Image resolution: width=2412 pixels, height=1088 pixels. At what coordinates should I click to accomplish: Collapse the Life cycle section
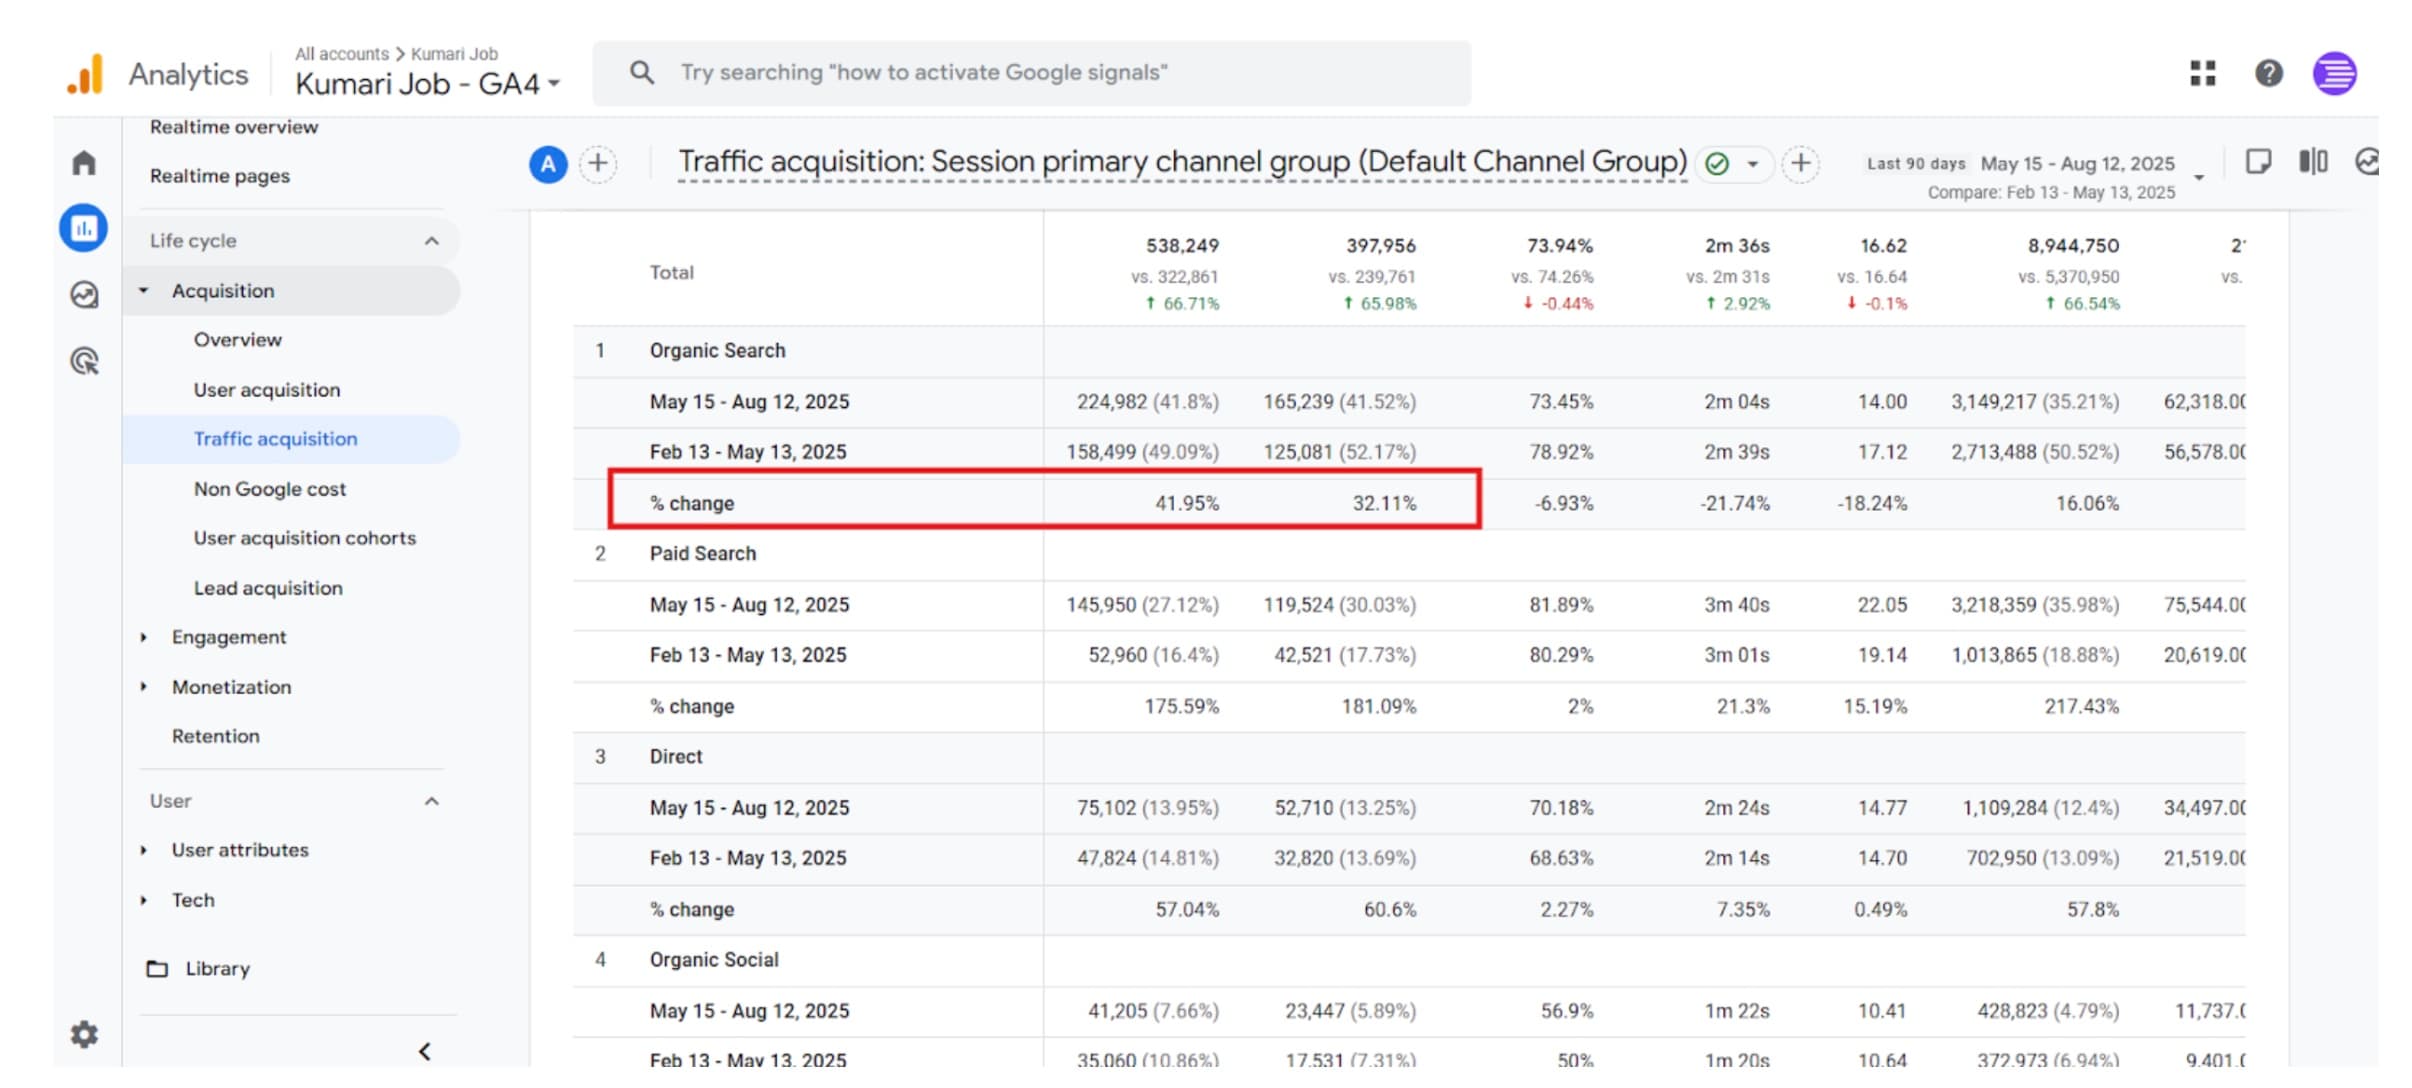(431, 240)
